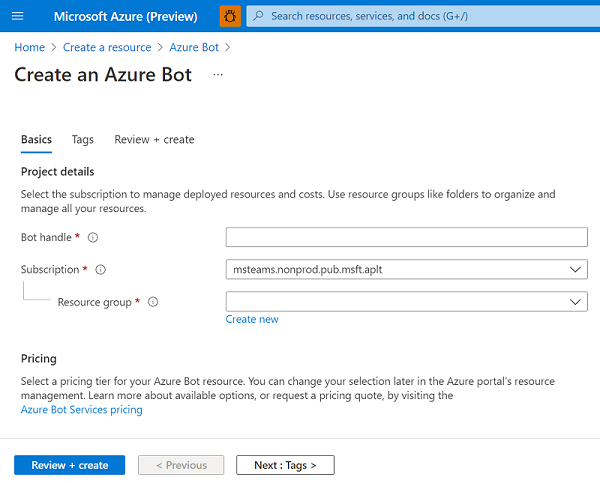Show the Subscription info icon
This screenshot has width=600, height=483.
tap(101, 270)
